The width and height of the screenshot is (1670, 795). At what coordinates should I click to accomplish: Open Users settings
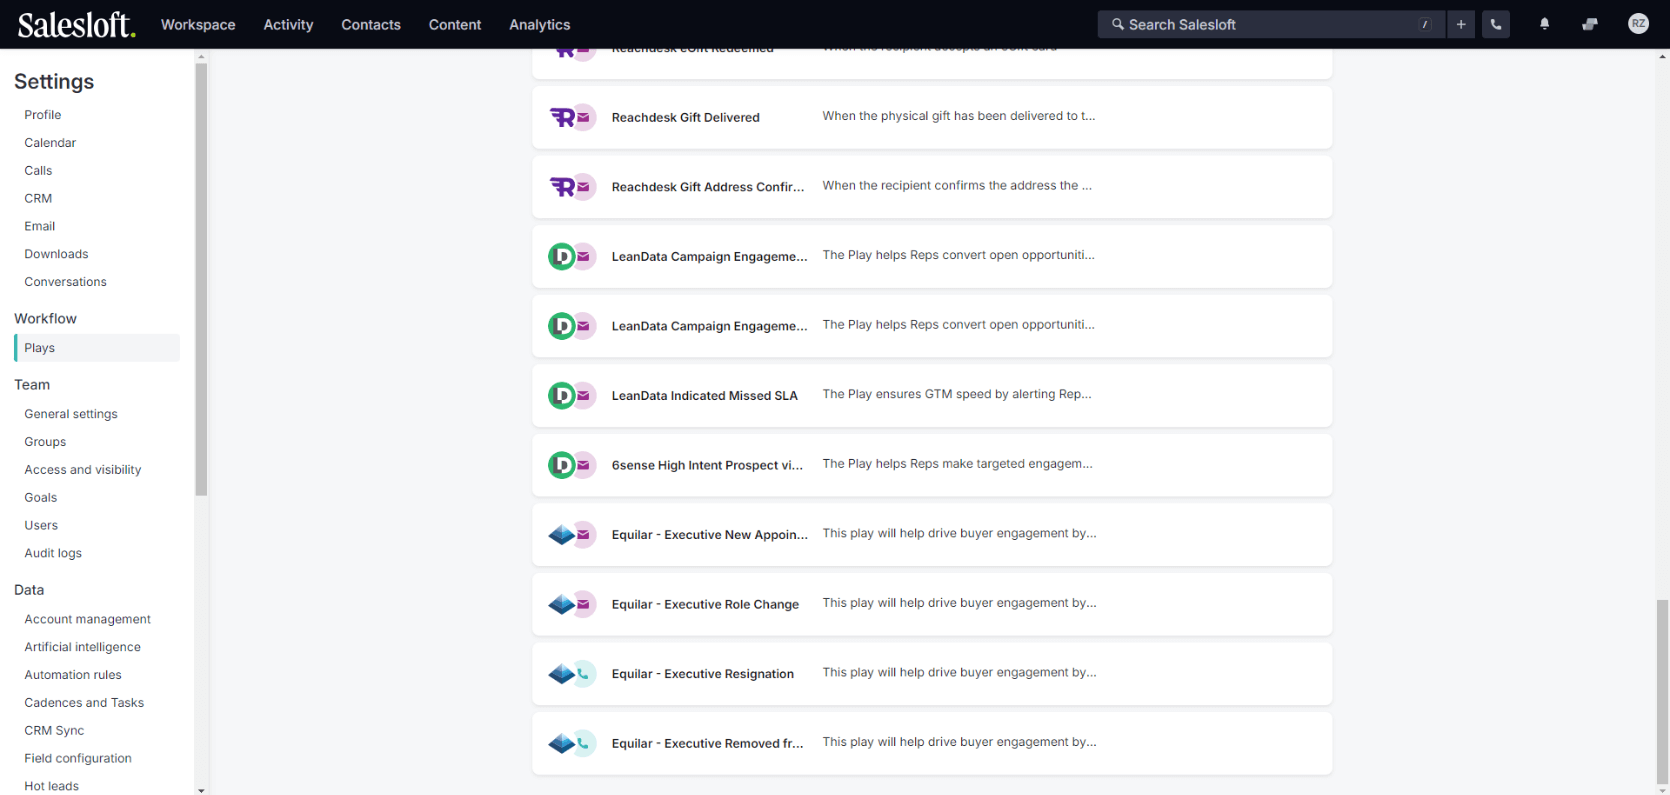[41, 525]
